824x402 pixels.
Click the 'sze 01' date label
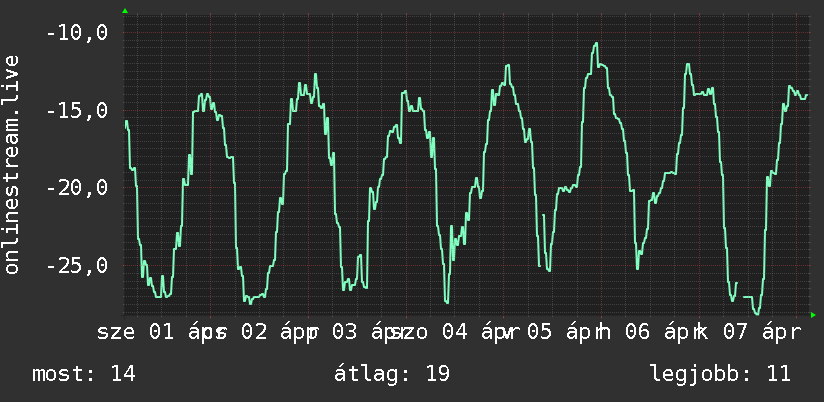135,333
